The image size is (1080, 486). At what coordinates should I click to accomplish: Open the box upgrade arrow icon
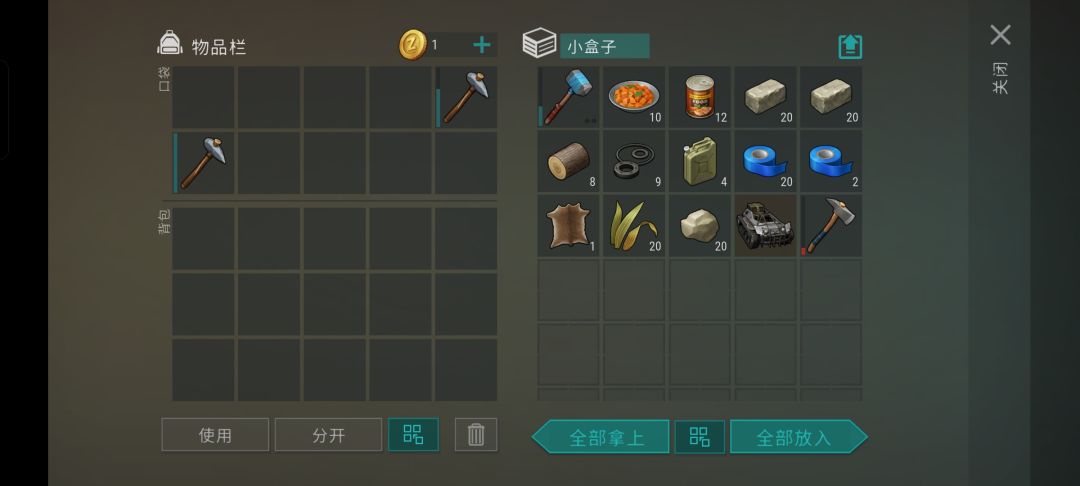pos(850,47)
